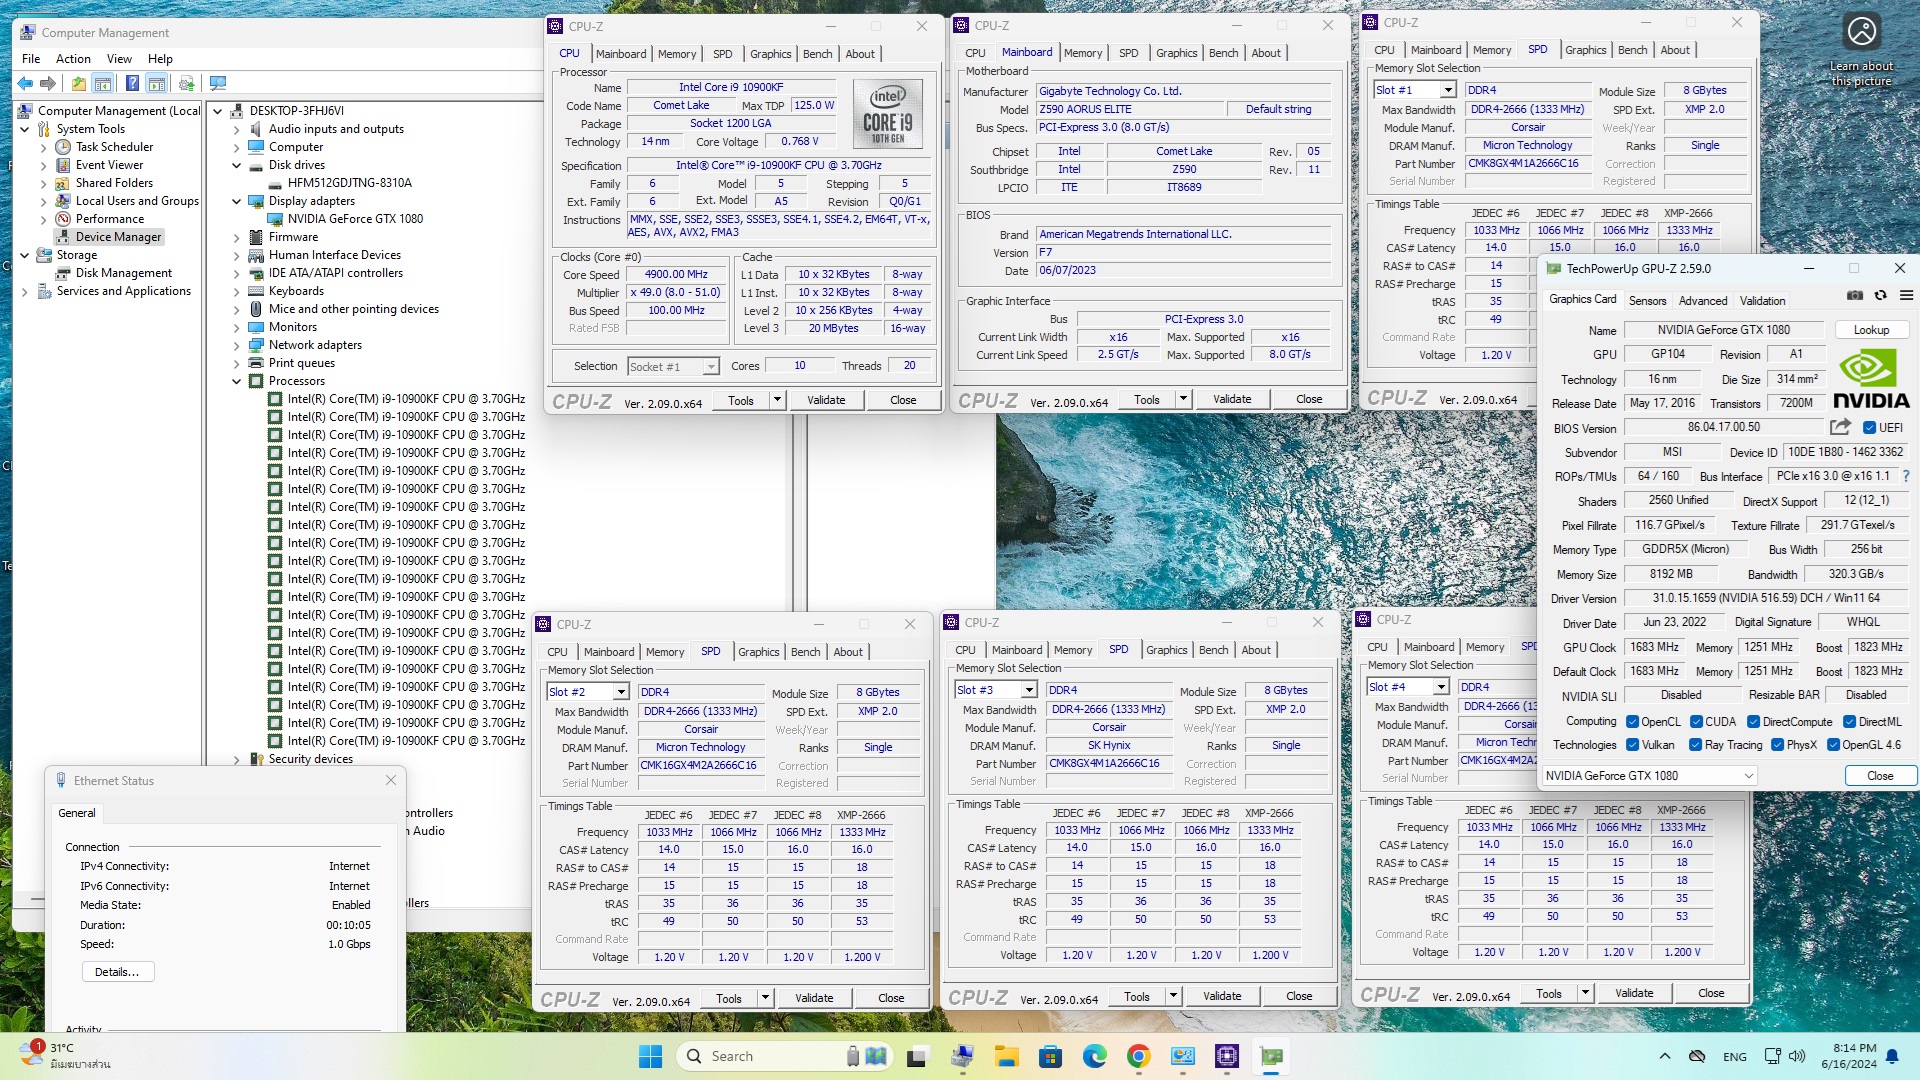Open Task View from the taskbar
This screenshot has width=1920, height=1080.
click(917, 1056)
